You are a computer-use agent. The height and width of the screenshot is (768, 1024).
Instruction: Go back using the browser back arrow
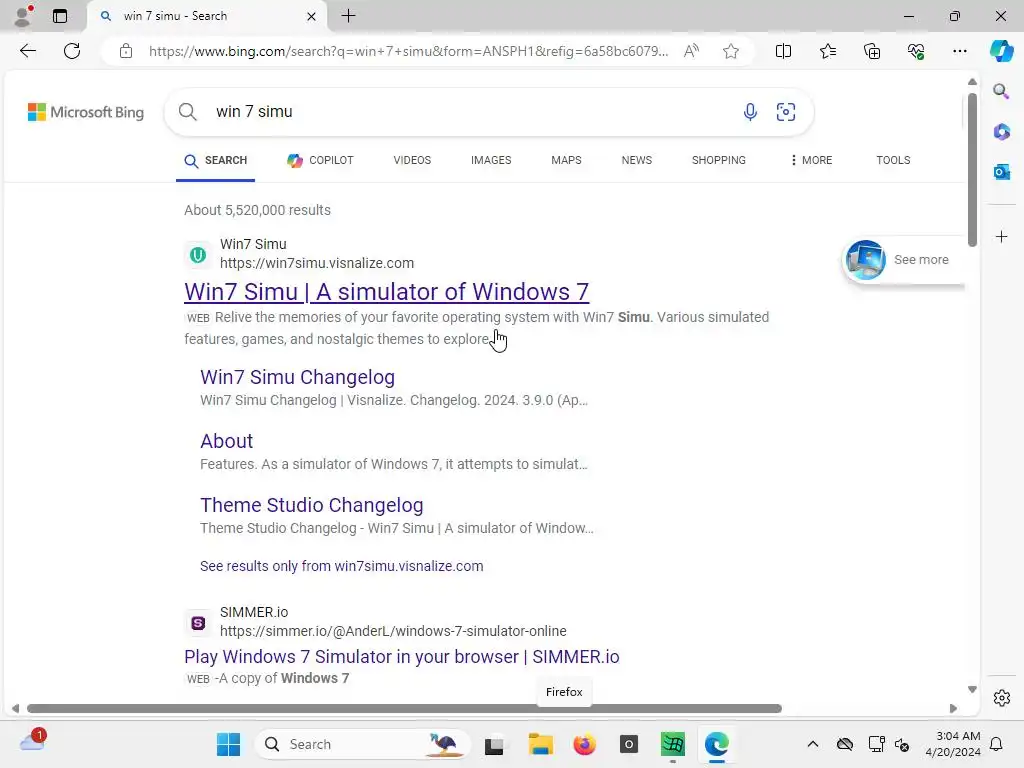pos(27,51)
